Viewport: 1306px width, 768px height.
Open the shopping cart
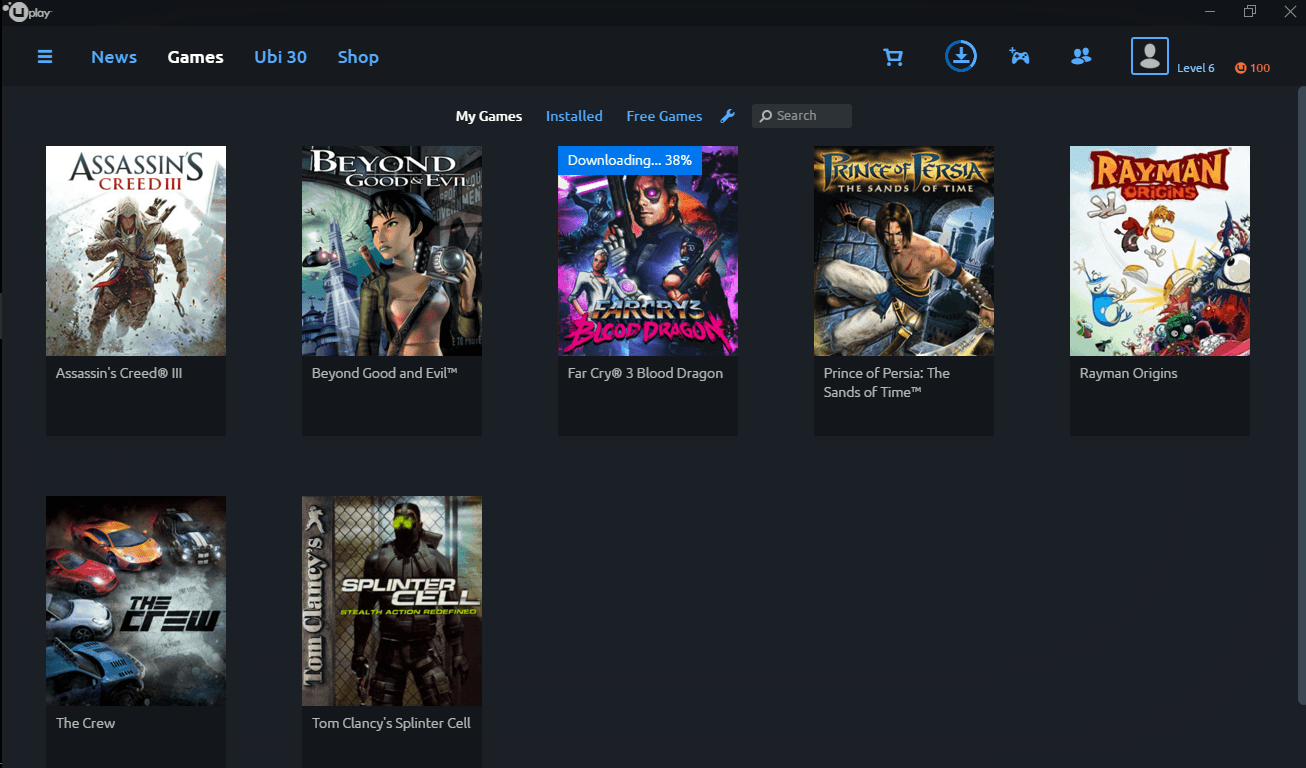coord(893,57)
